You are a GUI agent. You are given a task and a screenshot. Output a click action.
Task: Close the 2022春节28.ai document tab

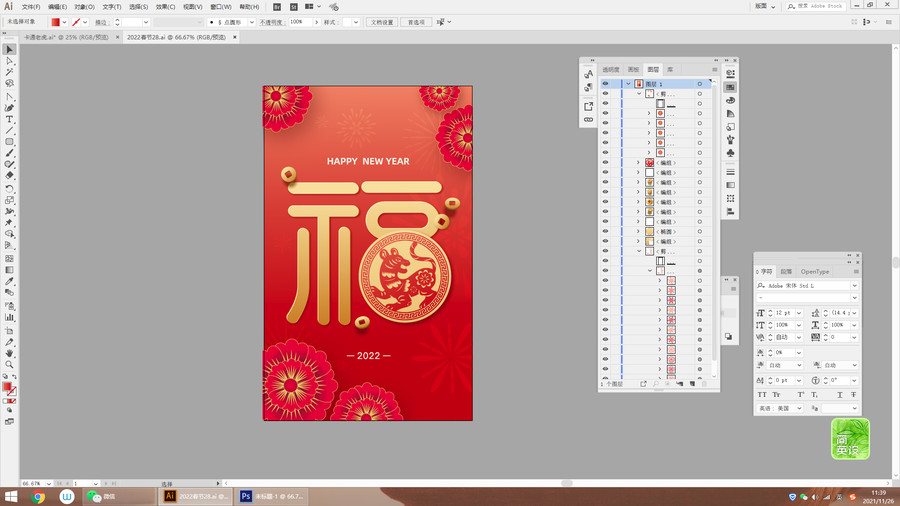tap(234, 37)
